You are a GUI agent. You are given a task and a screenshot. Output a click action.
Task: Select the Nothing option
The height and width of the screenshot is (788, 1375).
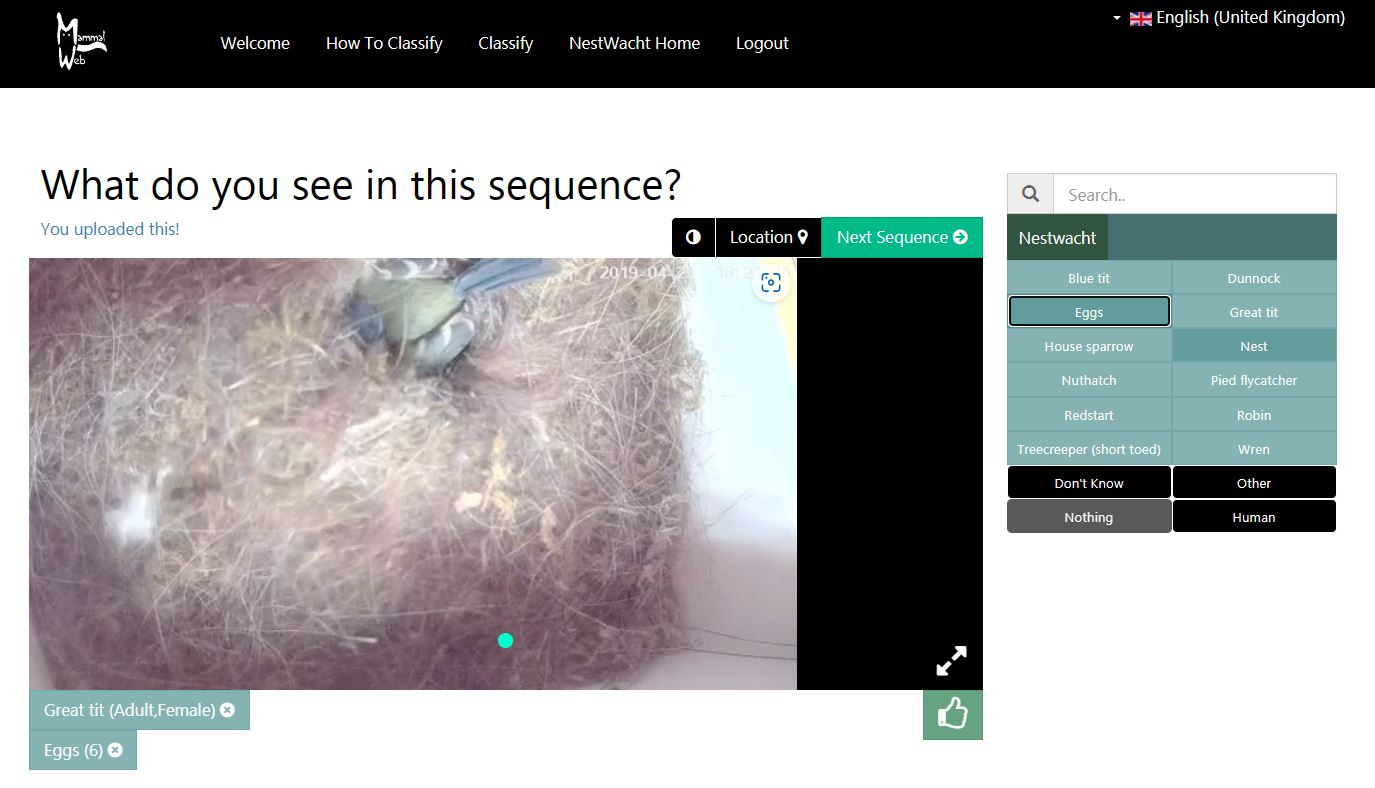[1089, 517]
